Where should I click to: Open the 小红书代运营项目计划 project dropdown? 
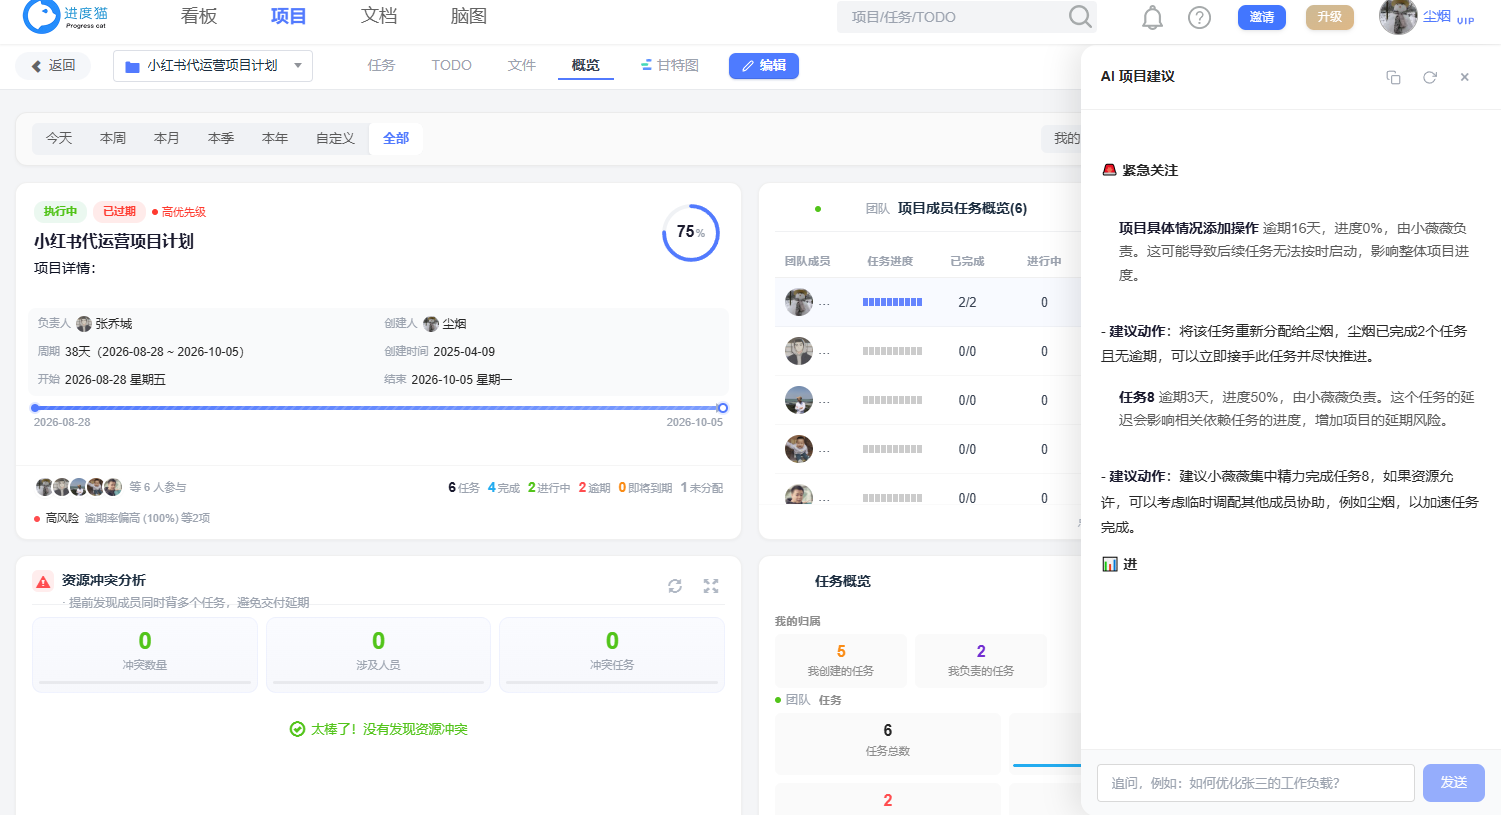213,66
